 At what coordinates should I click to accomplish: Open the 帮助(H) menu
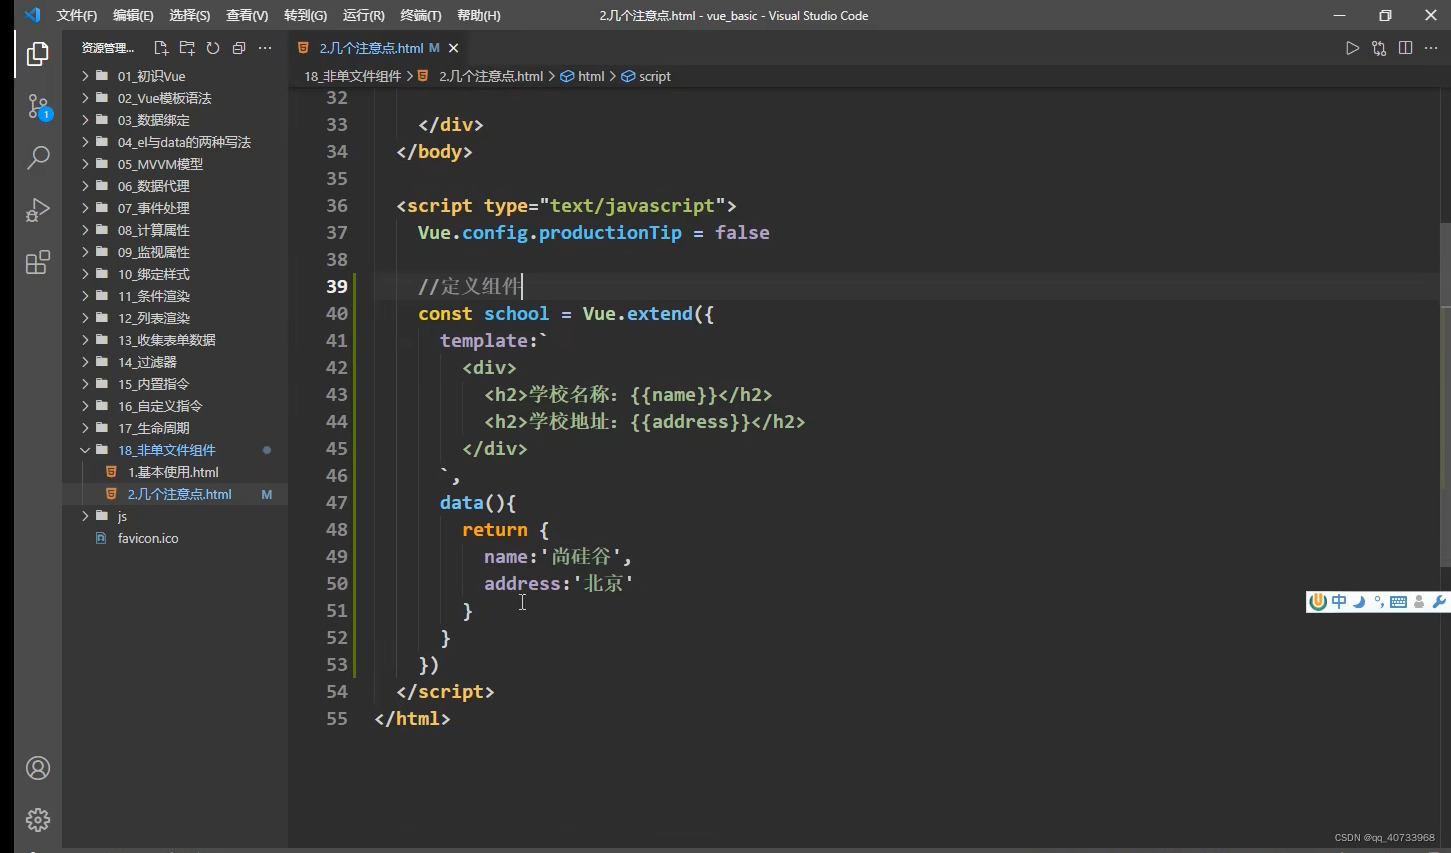[x=478, y=15]
